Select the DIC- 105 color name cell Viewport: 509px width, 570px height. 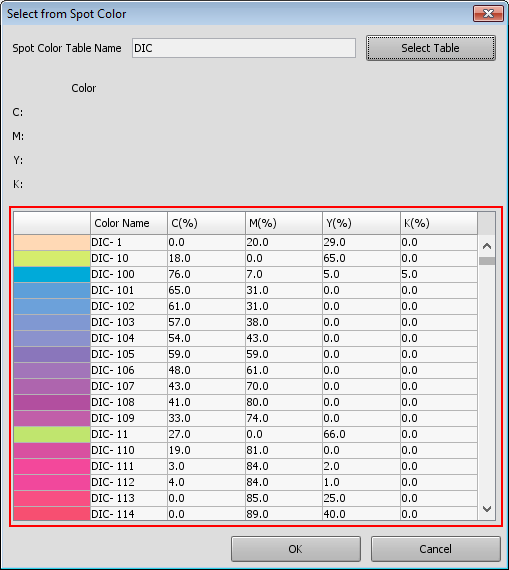click(129, 354)
